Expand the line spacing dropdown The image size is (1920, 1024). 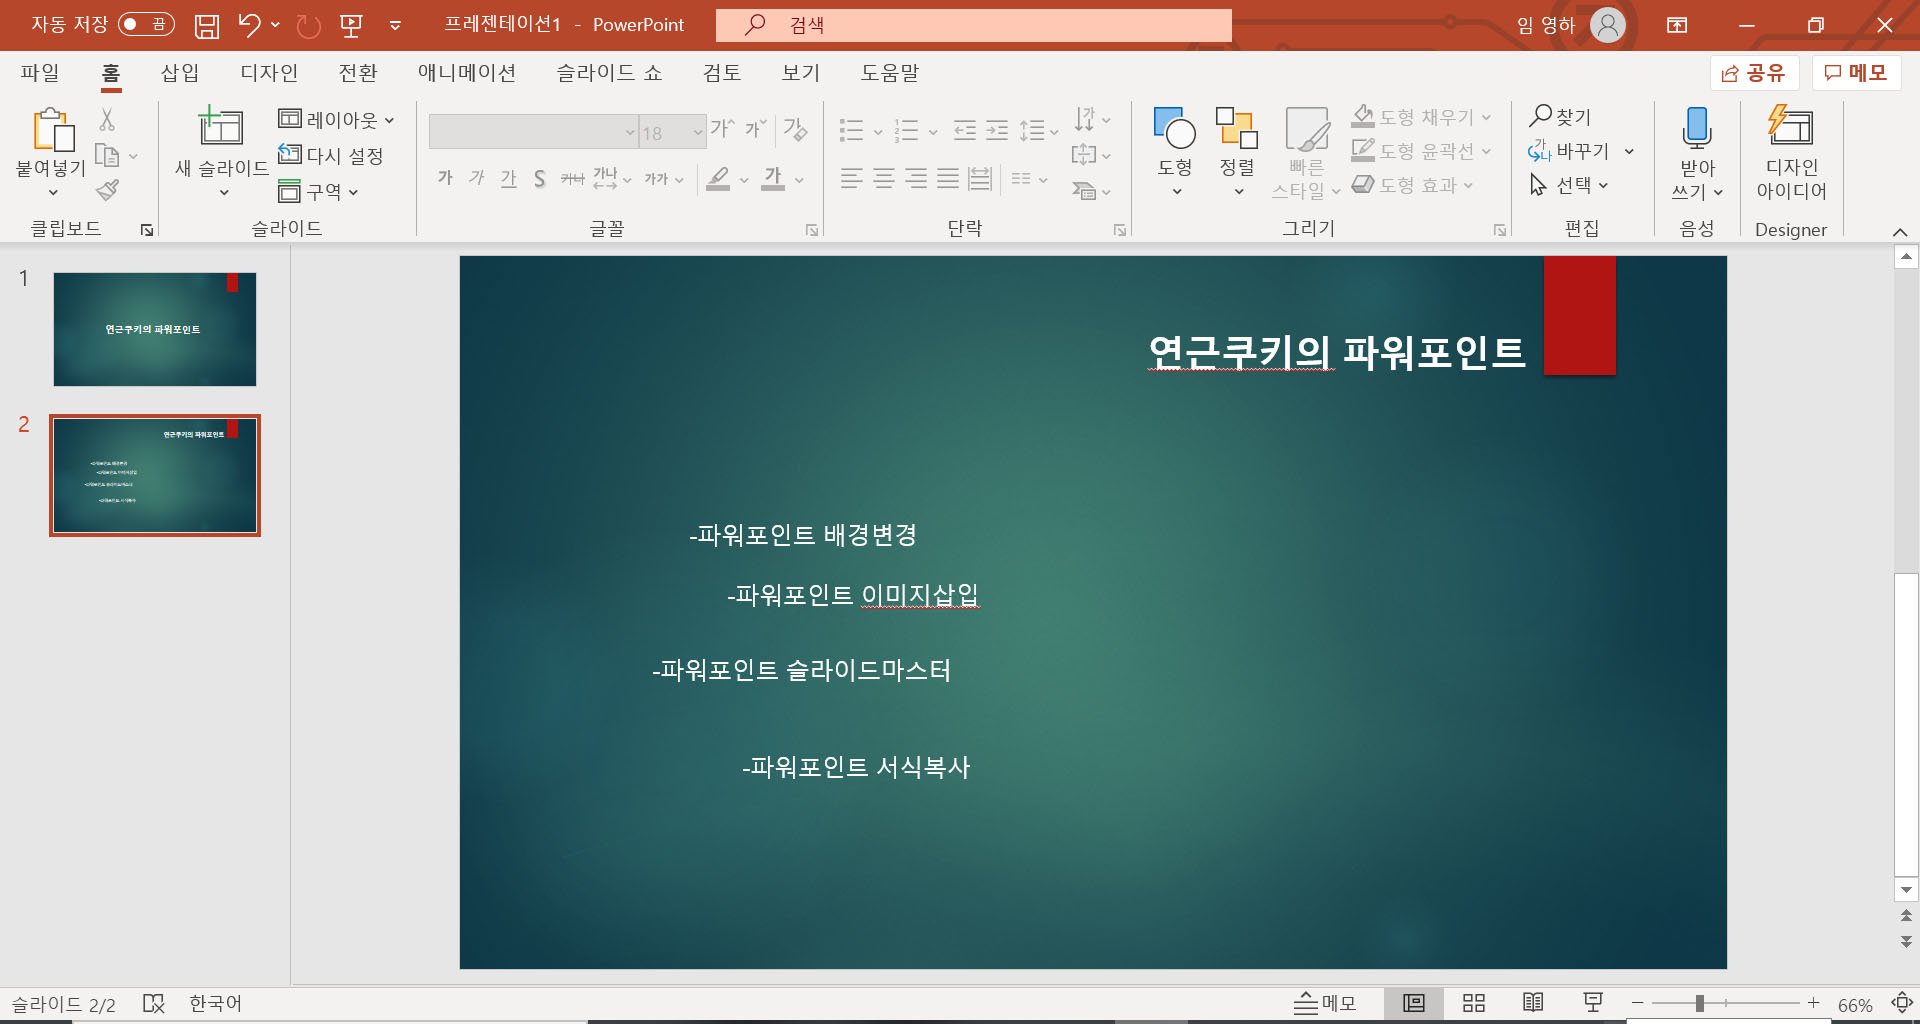(x=1054, y=132)
